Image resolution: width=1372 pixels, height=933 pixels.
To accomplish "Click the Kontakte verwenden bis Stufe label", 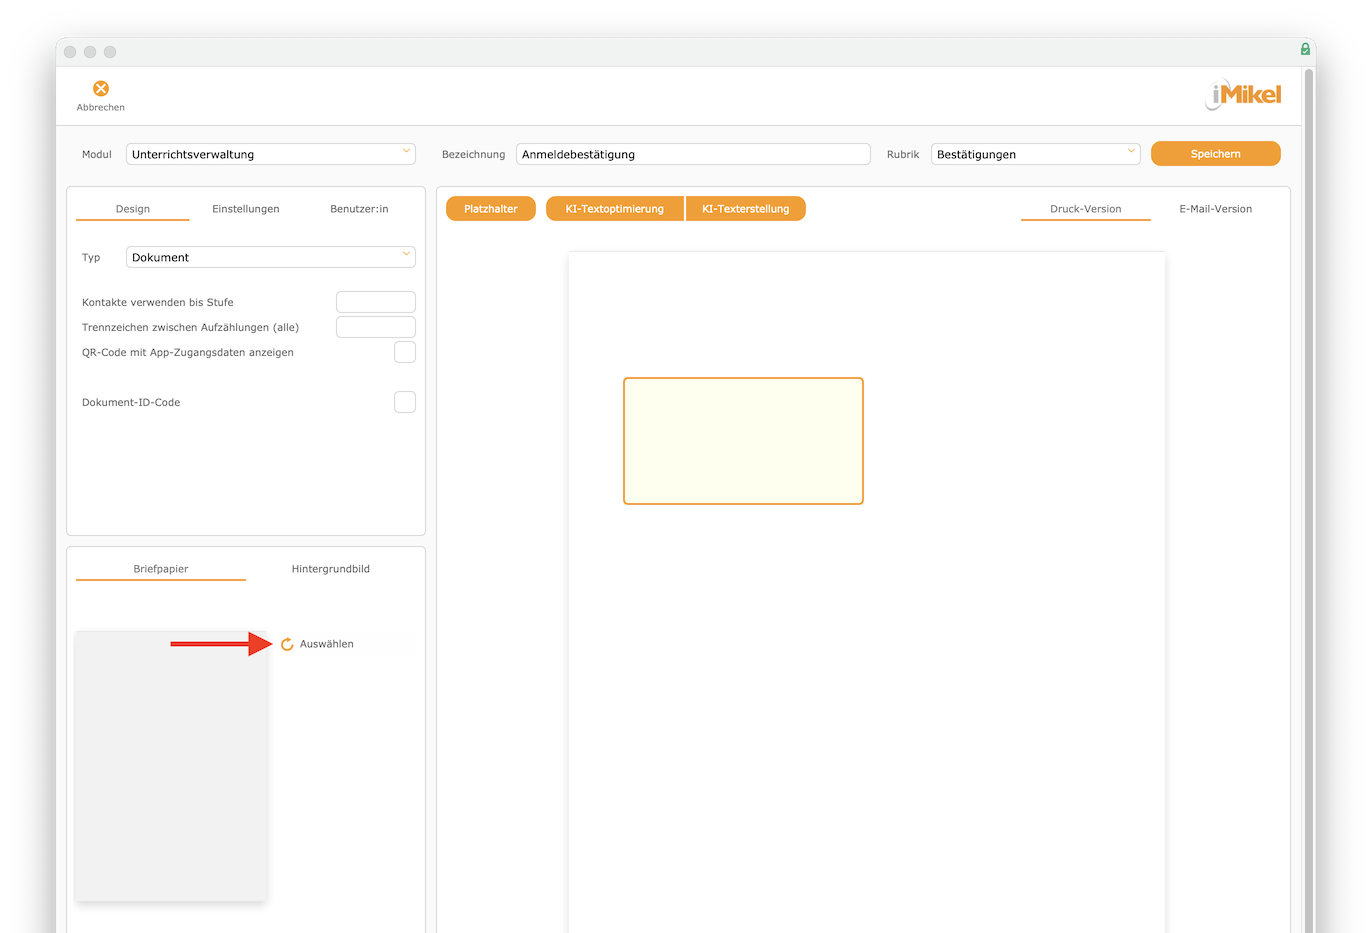I will click(x=158, y=302).
